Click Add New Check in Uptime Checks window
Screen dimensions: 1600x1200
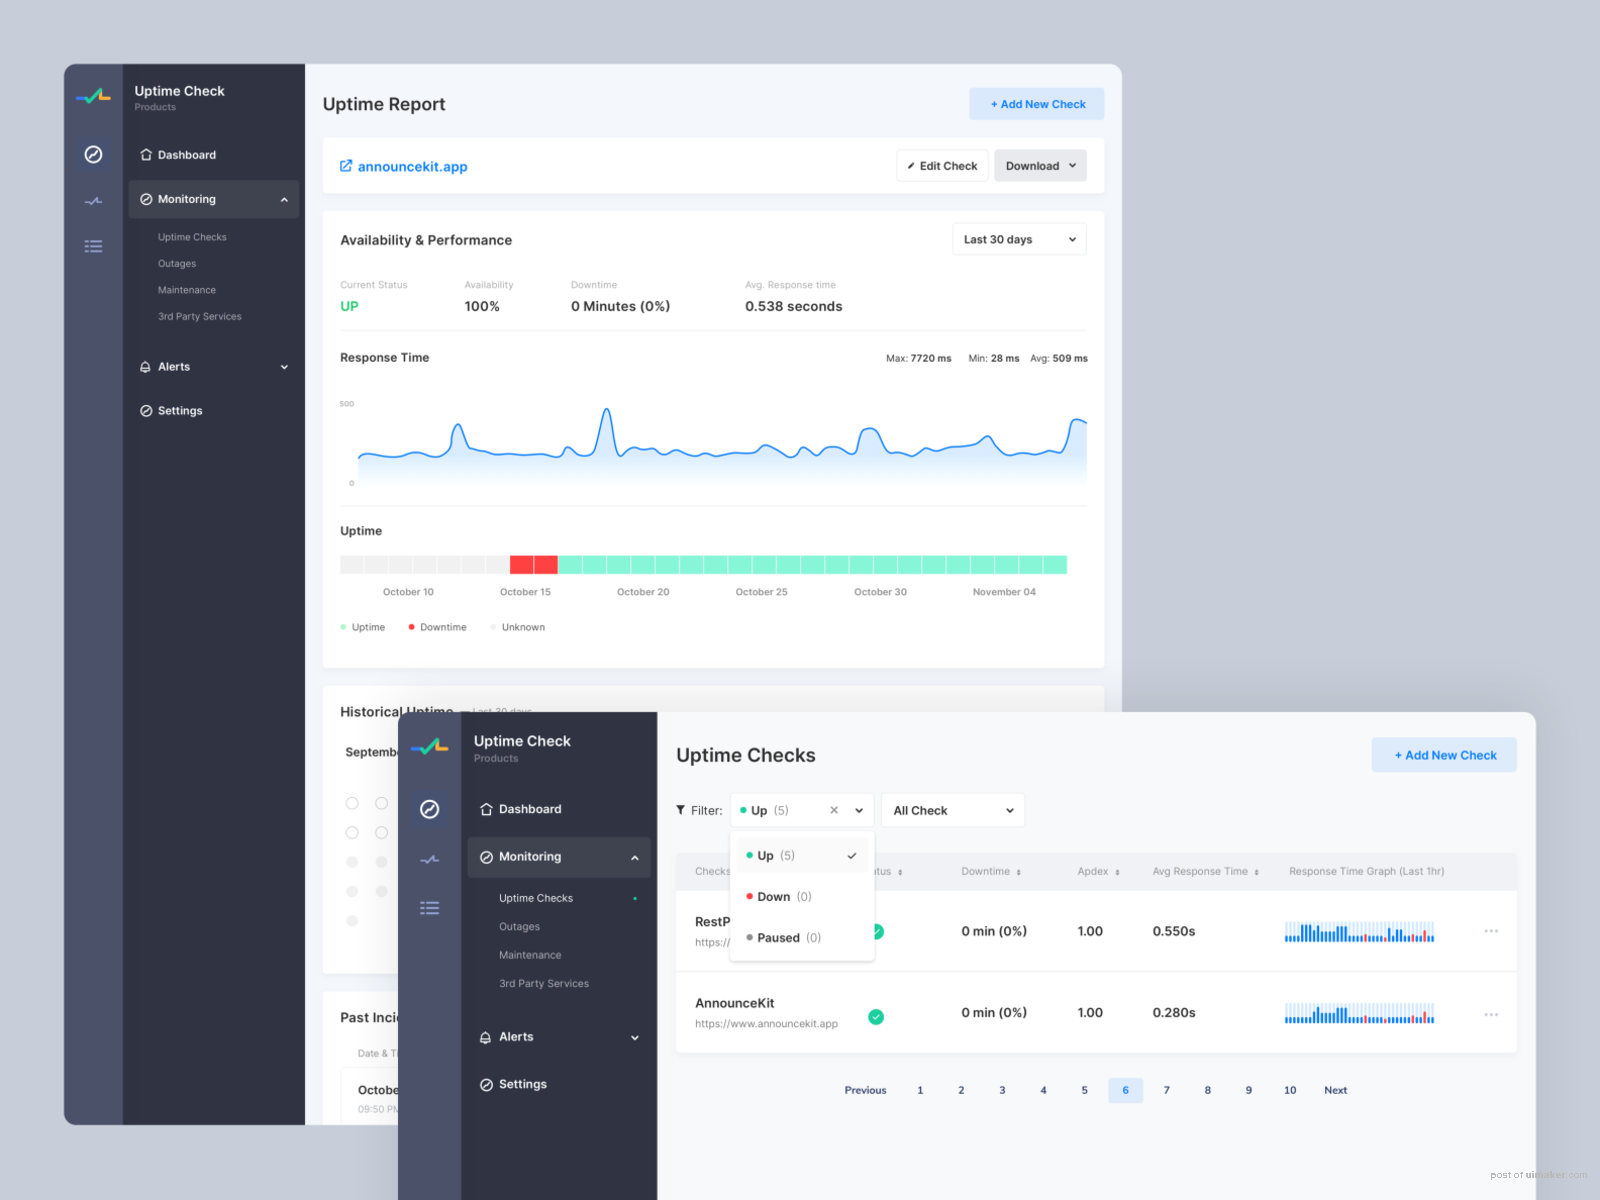click(1444, 755)
